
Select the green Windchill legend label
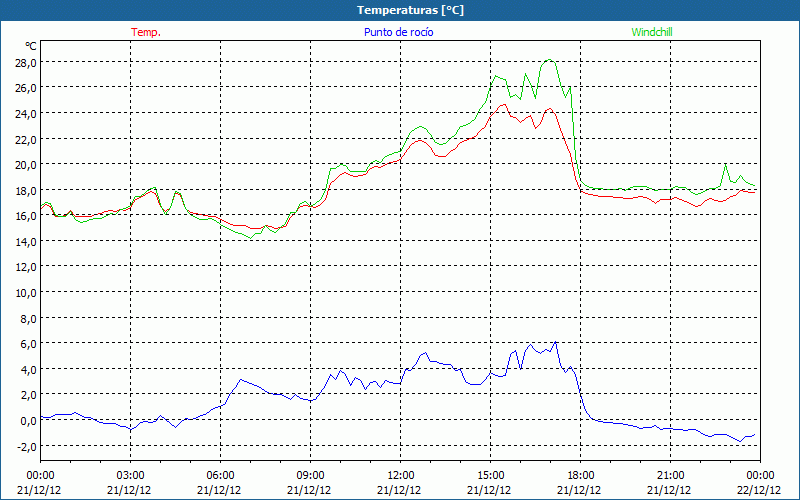pyautogui.click(x=652, y=32)
